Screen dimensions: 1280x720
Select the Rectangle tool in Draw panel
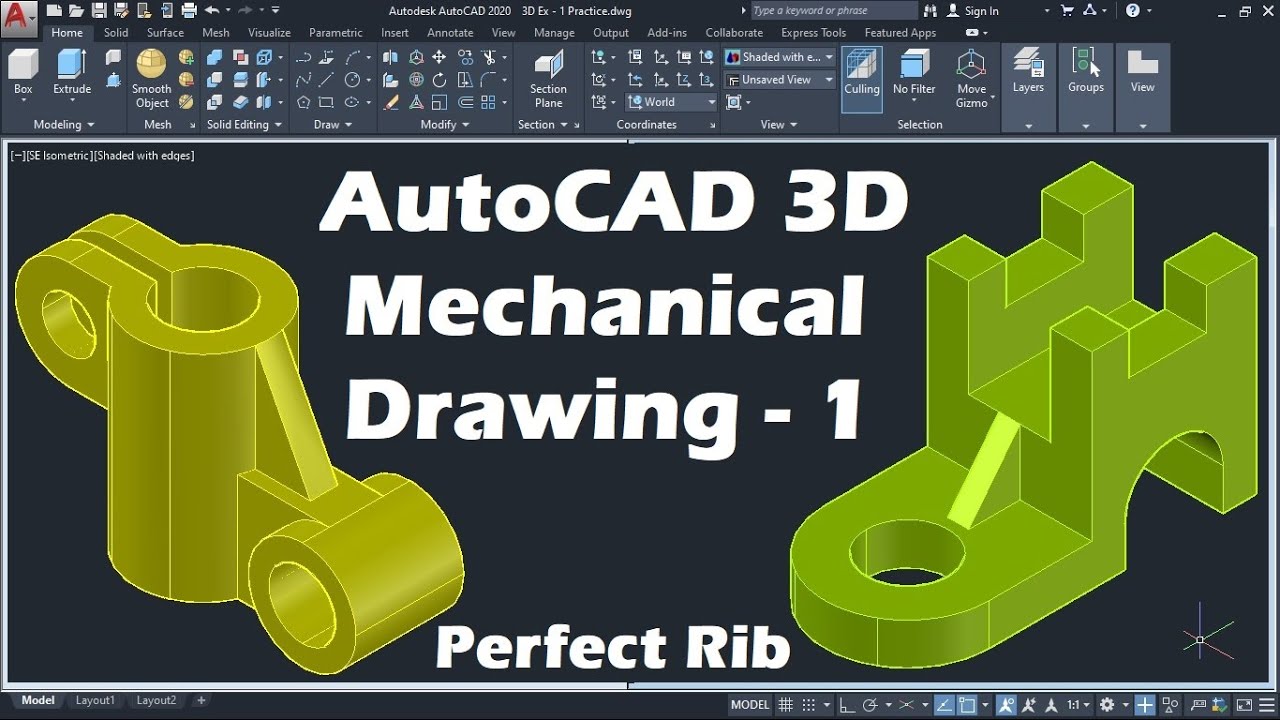click(x=326, y=102)
